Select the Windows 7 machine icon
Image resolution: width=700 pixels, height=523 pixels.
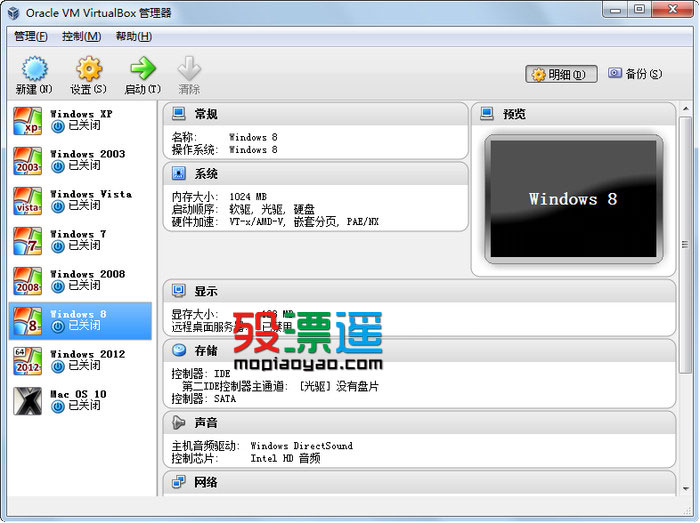point(28,241)
